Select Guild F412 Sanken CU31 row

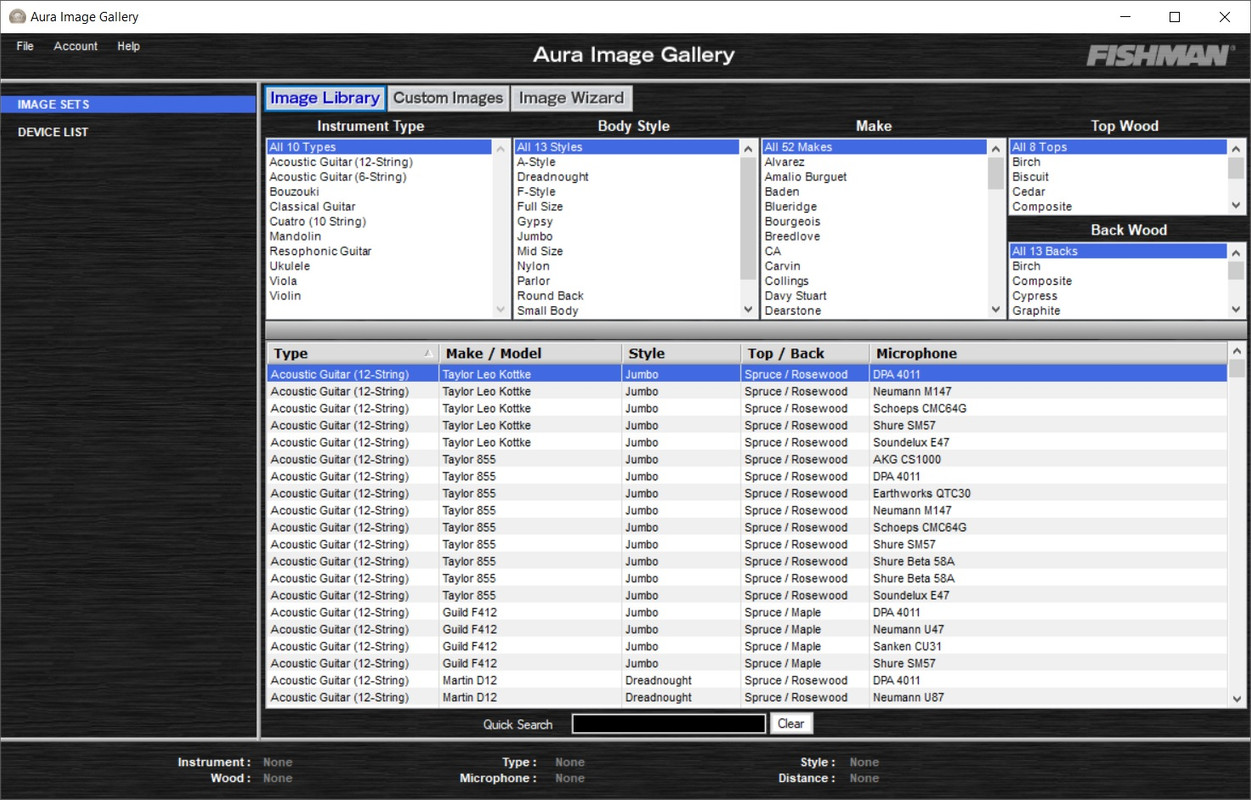point(747,647)
